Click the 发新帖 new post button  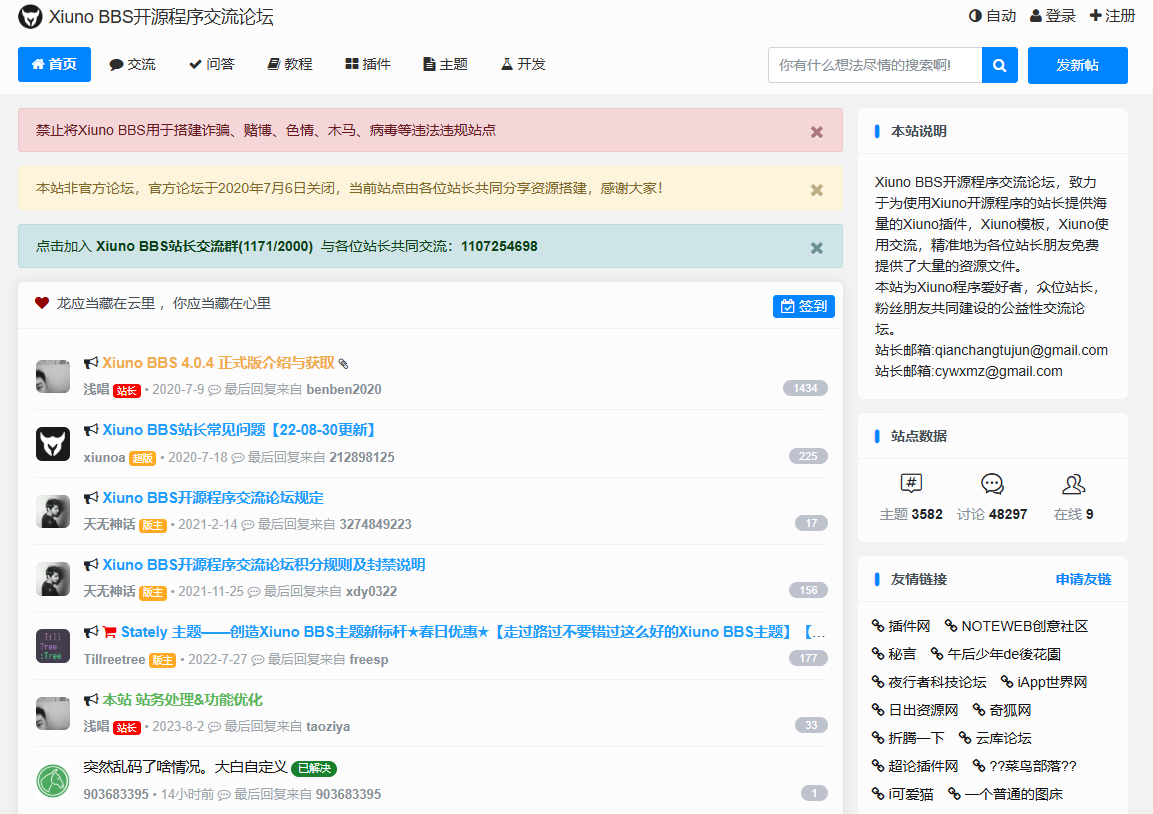1077,65
